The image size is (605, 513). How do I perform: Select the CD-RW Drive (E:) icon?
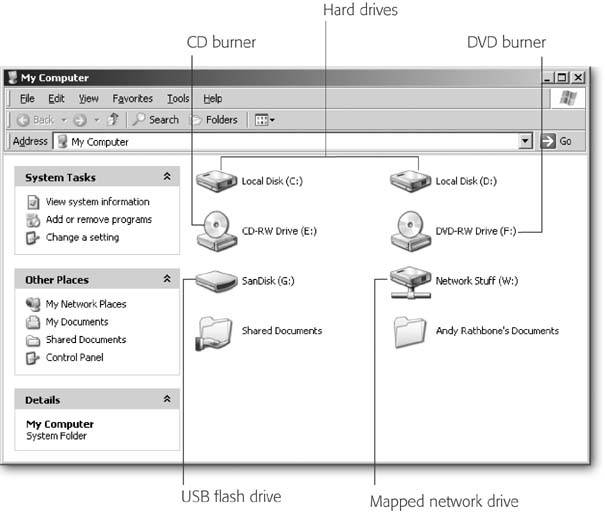(217, 230)
